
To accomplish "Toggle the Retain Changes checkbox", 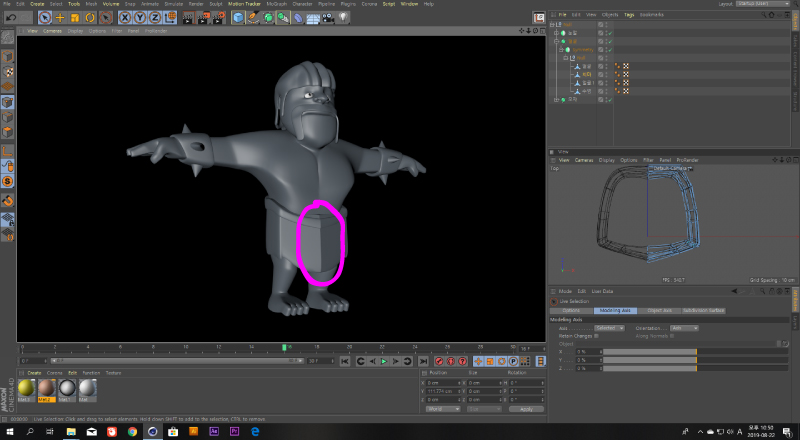I will pos(596,336).
